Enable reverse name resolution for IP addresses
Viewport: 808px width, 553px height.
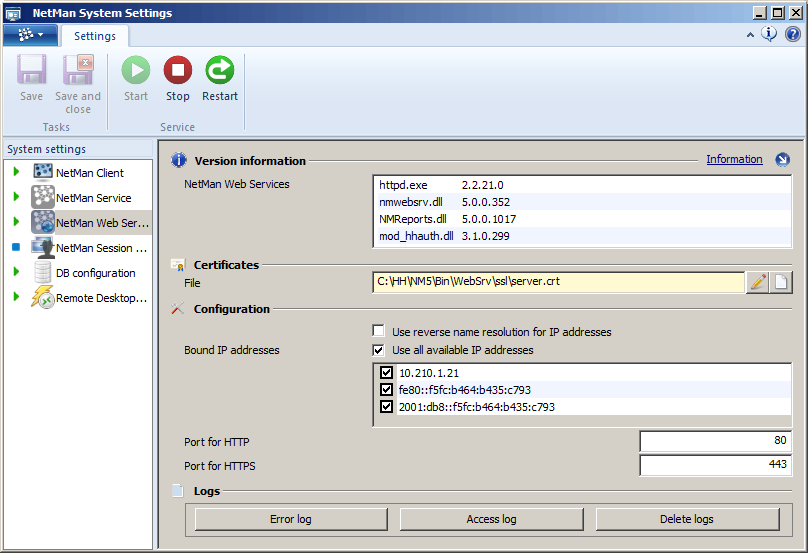click(x=379, y=331)
